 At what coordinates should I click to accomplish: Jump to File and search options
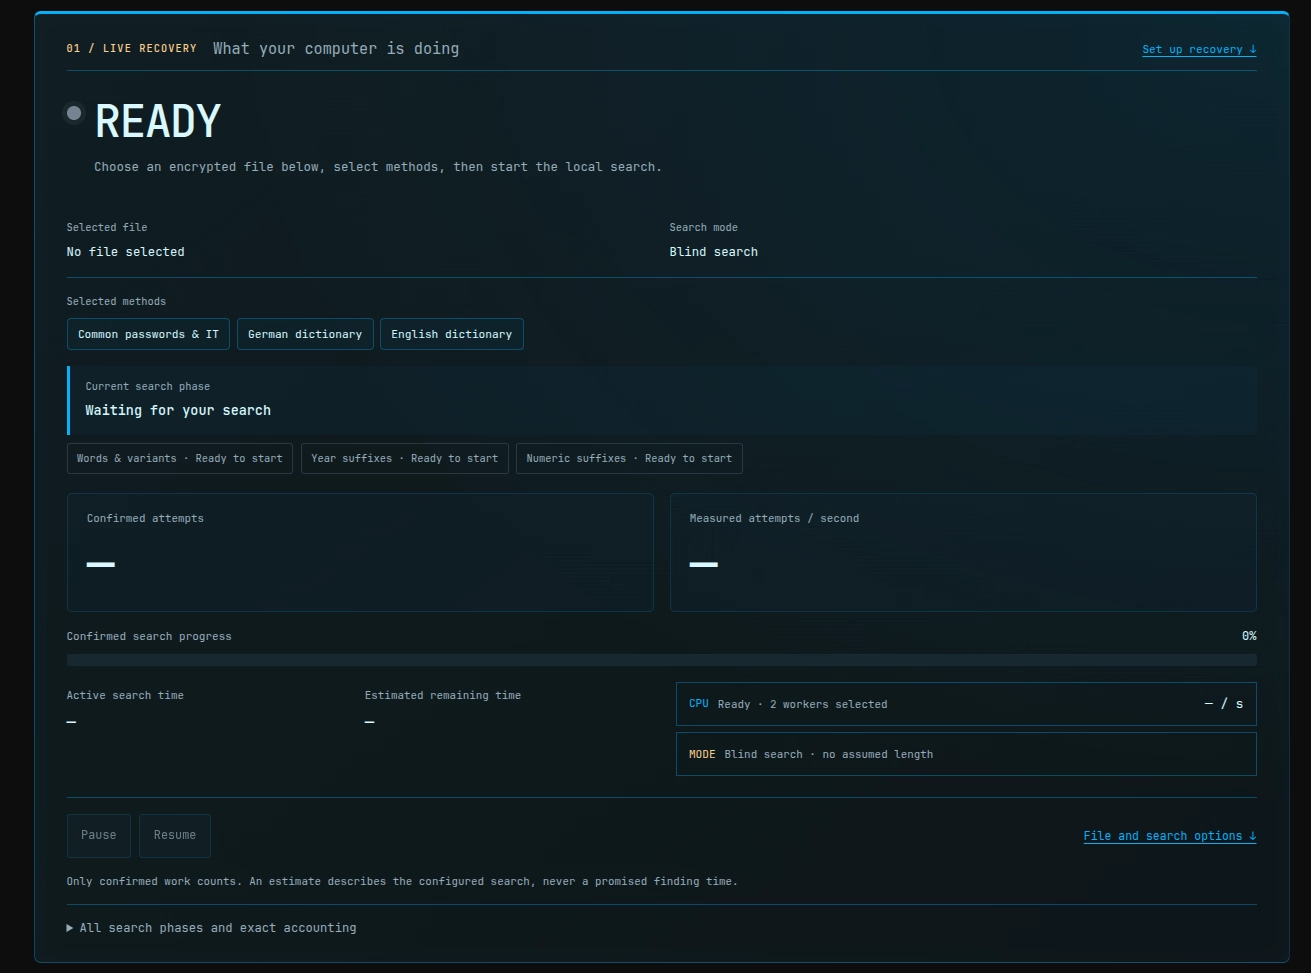[1170, 836]
